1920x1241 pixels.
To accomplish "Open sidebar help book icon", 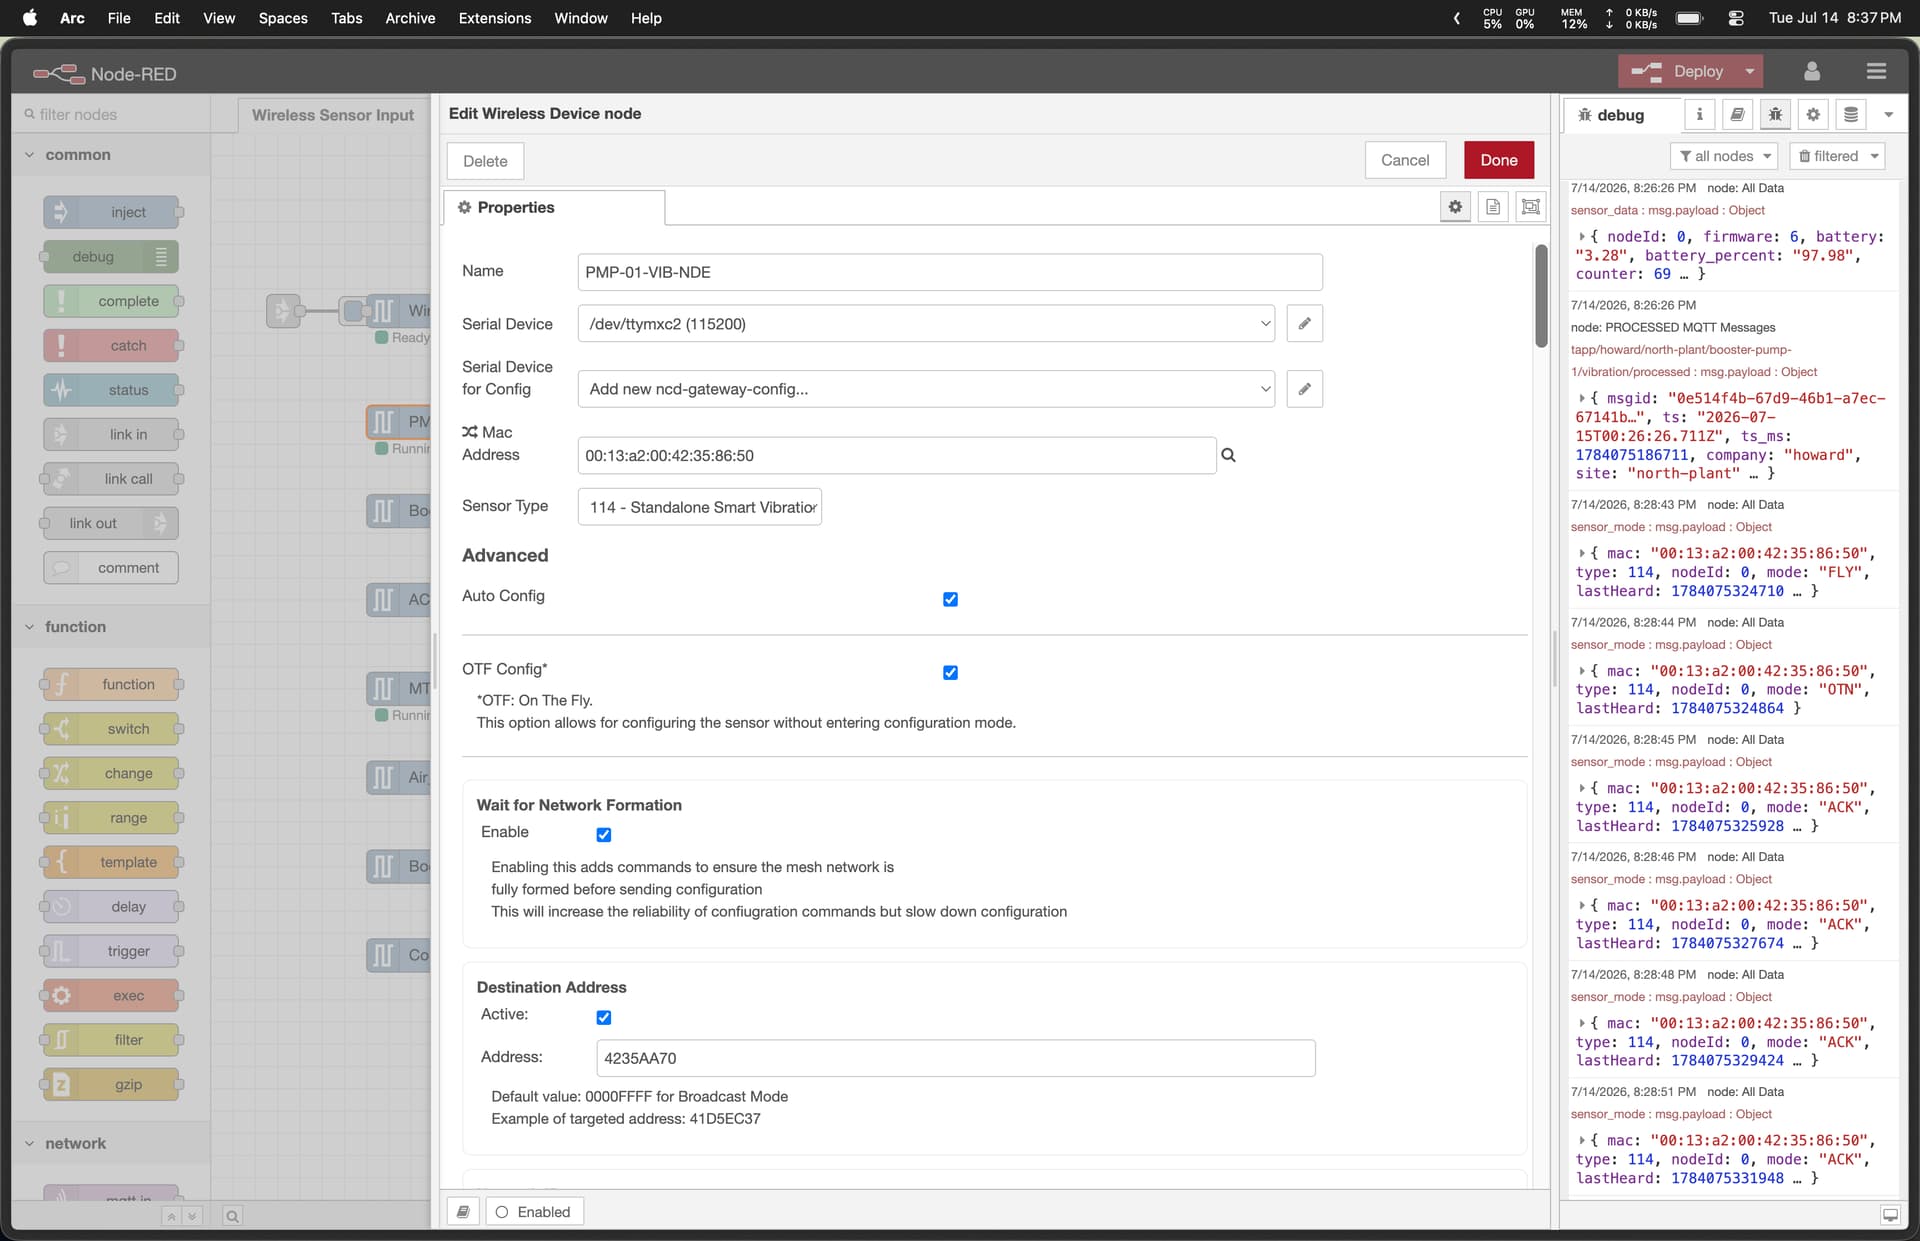I will (x=1737, y=115).
